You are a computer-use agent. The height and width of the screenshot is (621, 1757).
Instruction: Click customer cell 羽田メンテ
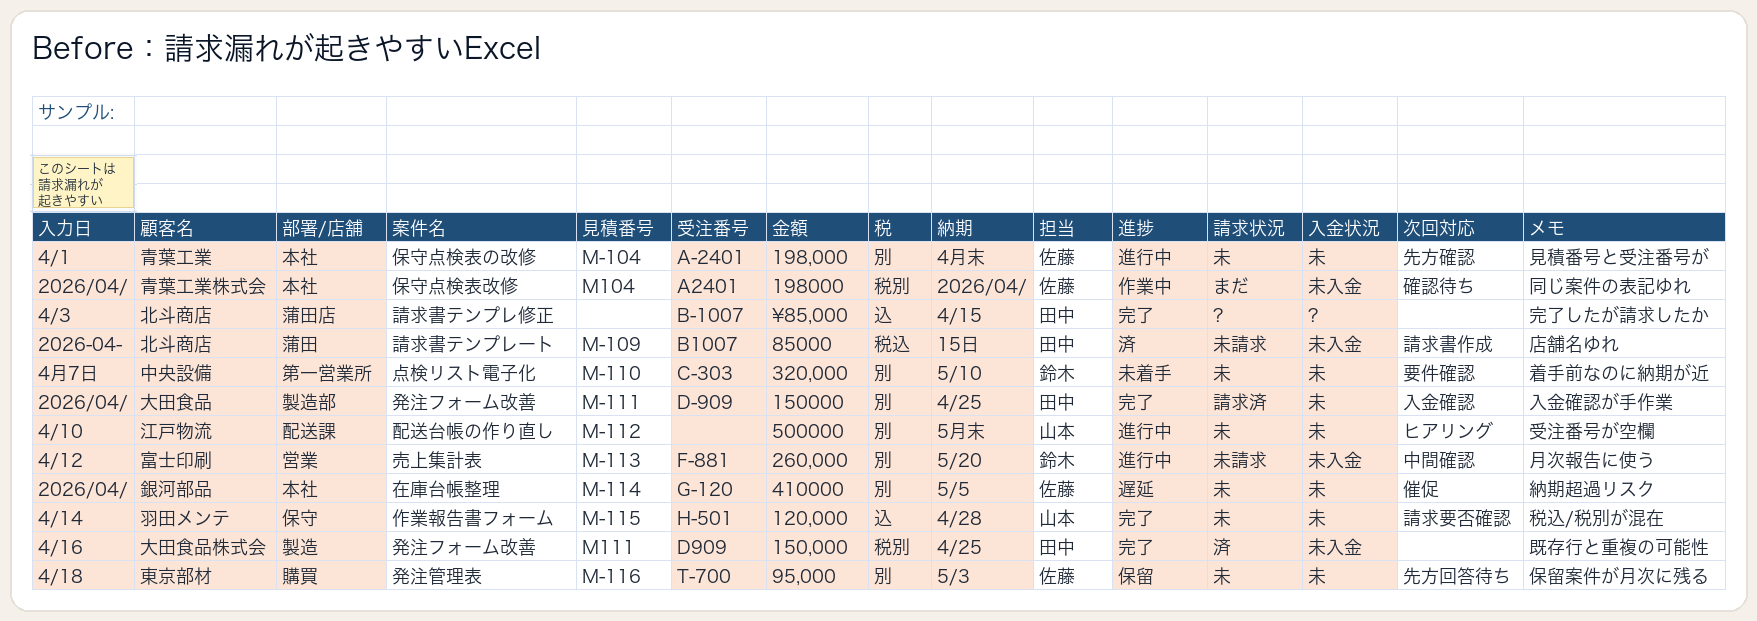click(x=205, y=518)
